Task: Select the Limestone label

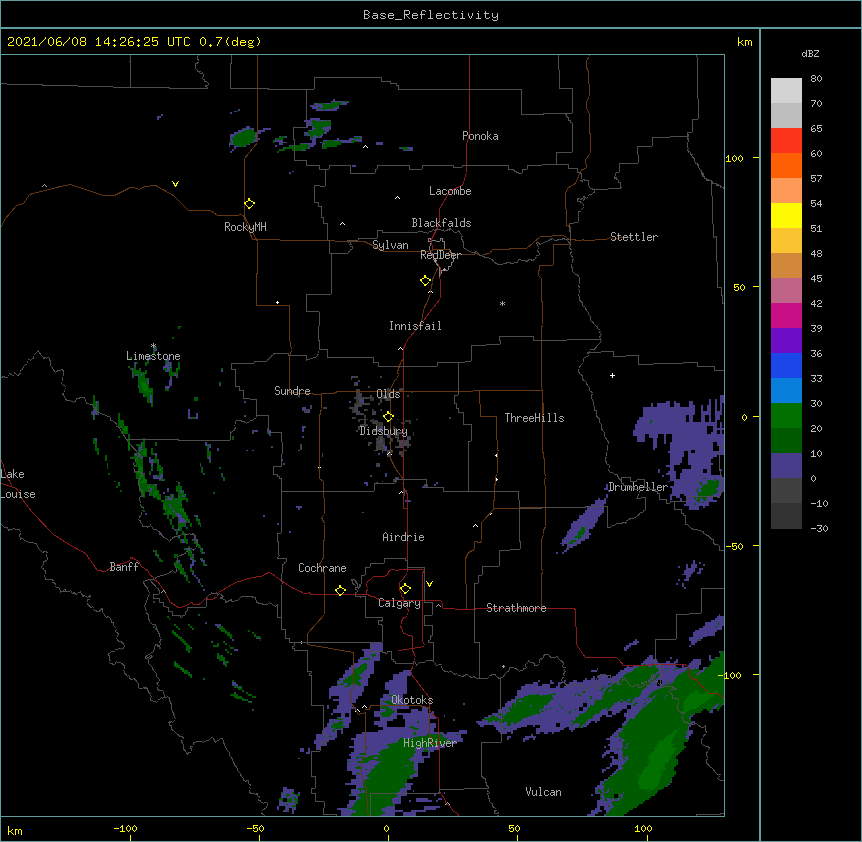Action: pos(153,356)
